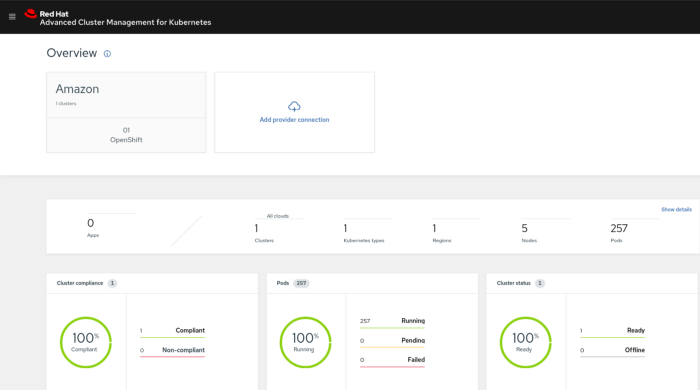Expand summary with Show details
The width and height of the screenshot is (700, 390).
coord(676,209)
